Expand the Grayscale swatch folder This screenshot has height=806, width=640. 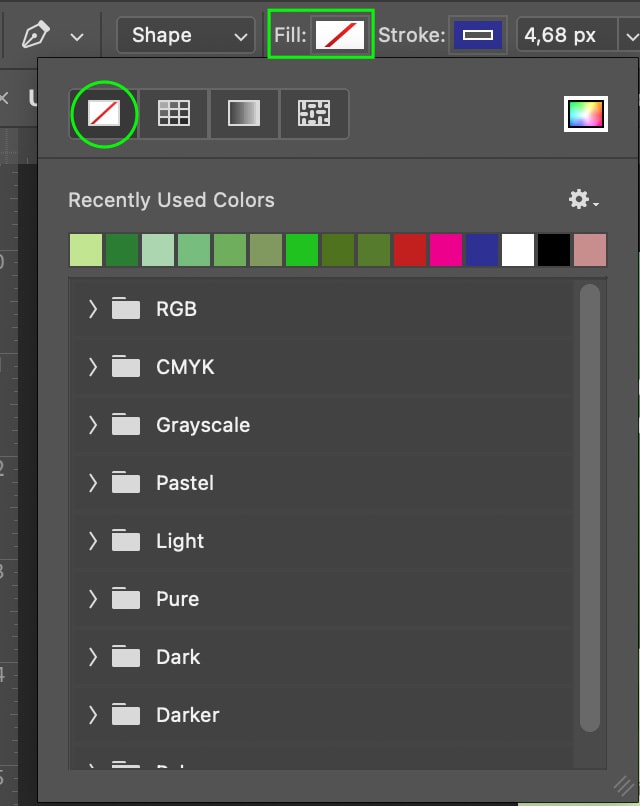click(x=93, y=425)
